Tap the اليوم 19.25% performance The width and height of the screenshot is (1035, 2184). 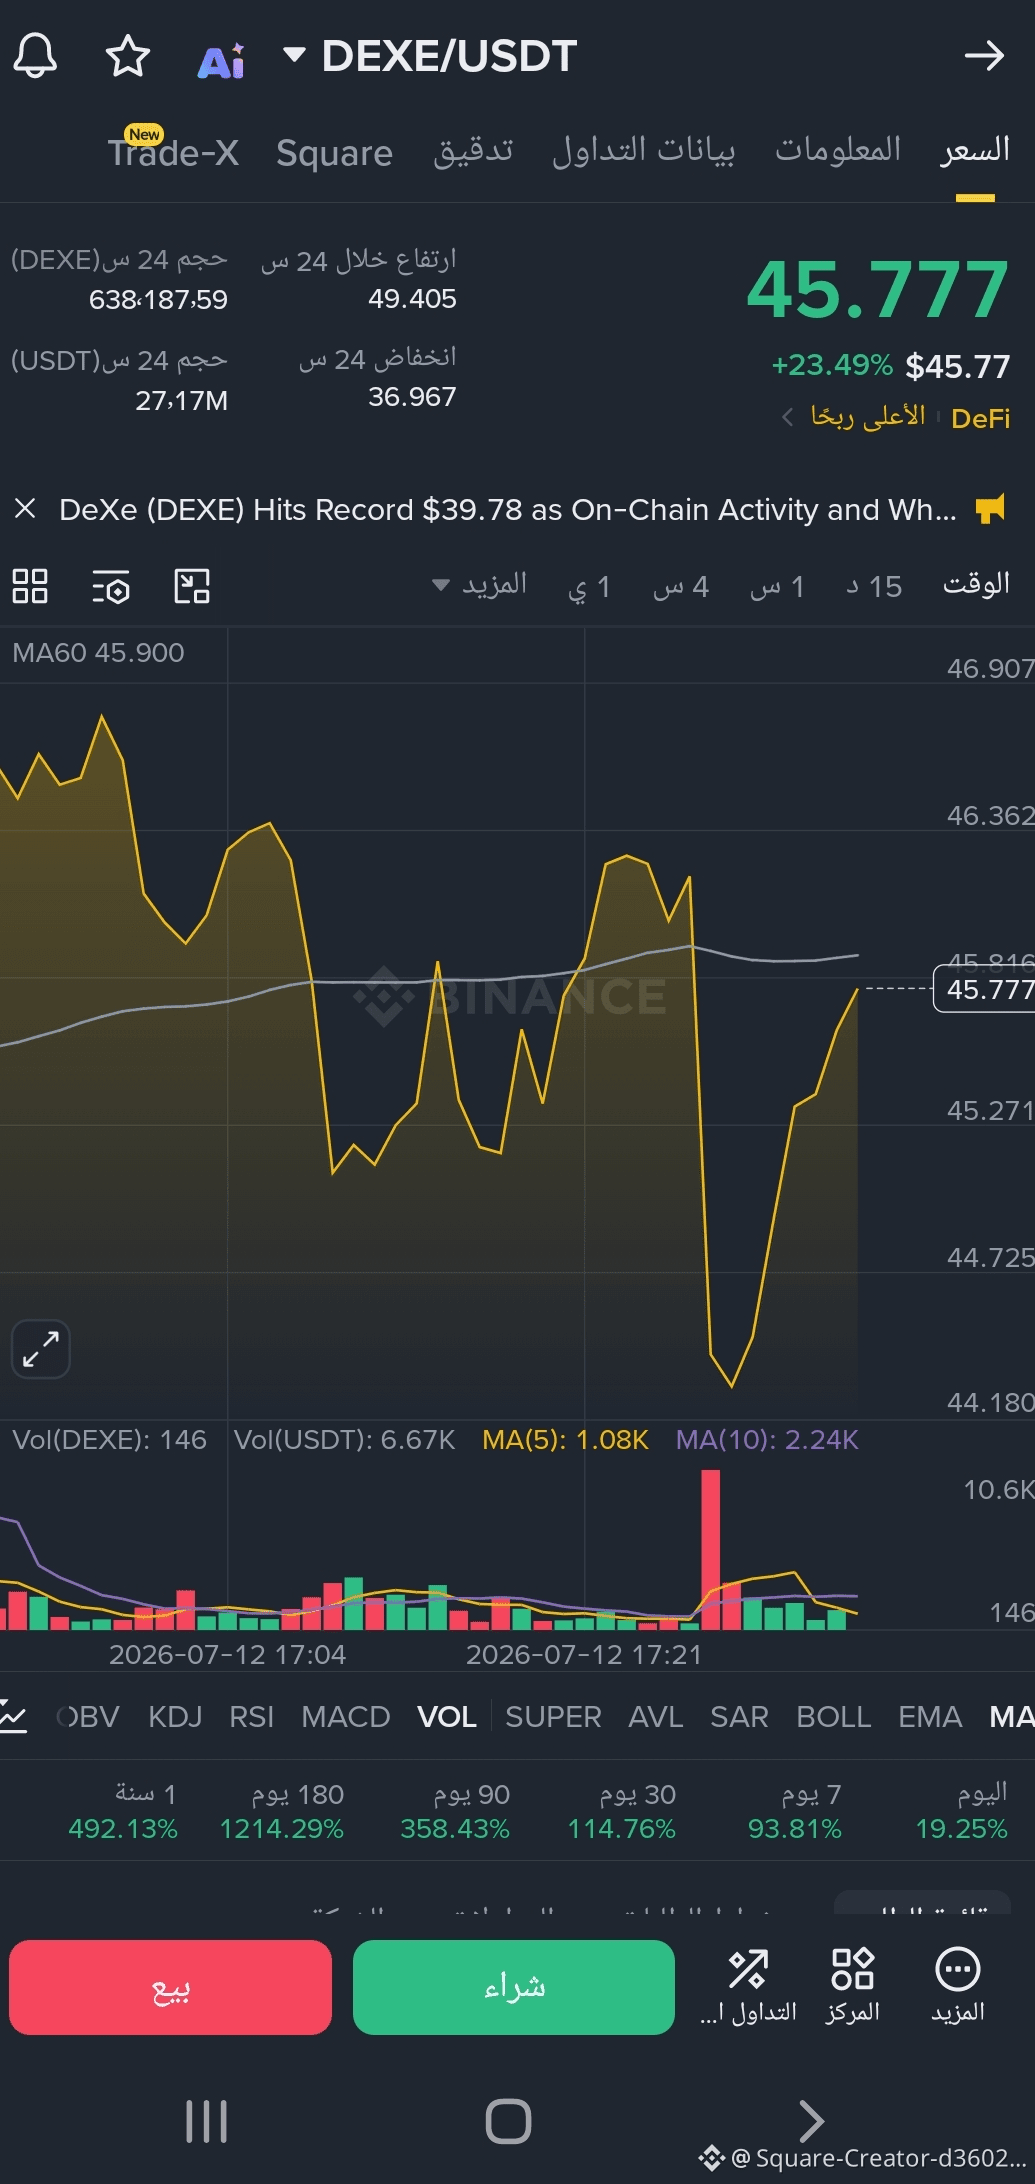[x=962, y=1811]
